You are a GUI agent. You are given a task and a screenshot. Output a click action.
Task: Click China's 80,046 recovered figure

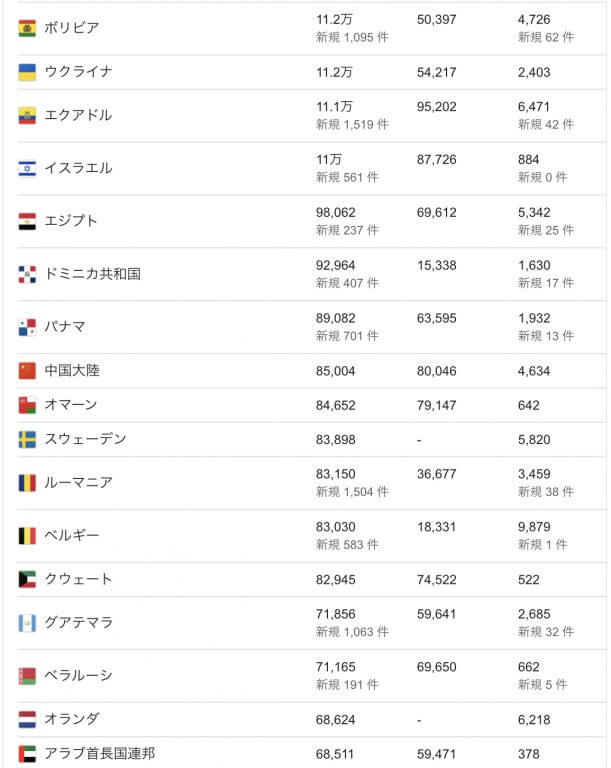(x=436, y=371)
